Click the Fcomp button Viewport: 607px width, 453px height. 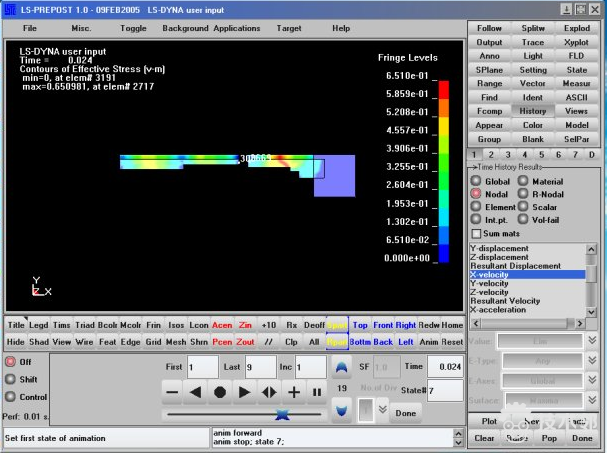pyautogui.click(x=489, y=111)
